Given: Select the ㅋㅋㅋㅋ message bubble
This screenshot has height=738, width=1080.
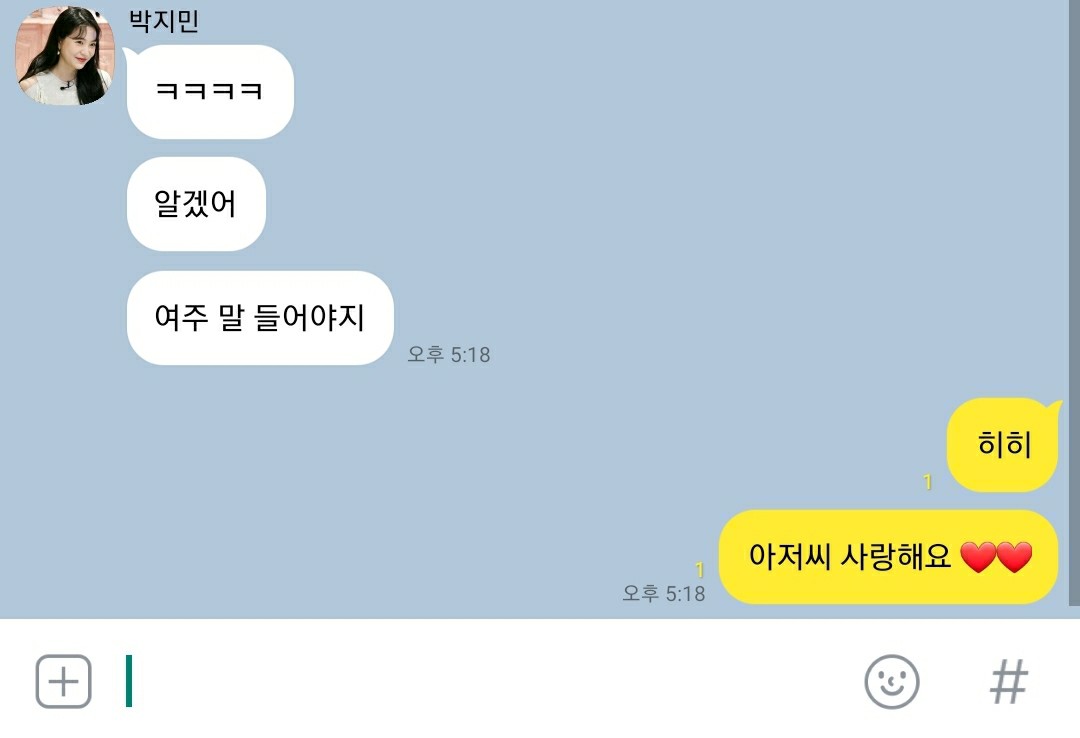Looking at the screenshot, I should (210, 92).
